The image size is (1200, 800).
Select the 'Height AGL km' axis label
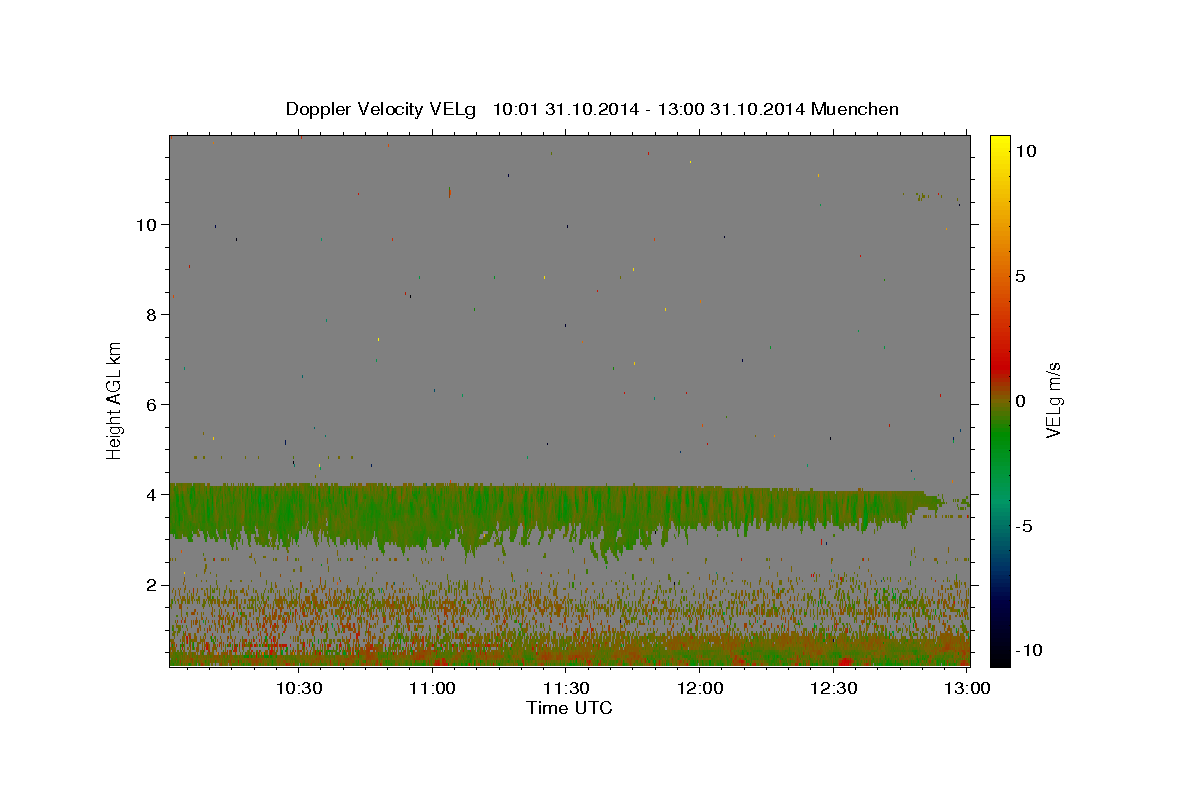tap(115, 400)
